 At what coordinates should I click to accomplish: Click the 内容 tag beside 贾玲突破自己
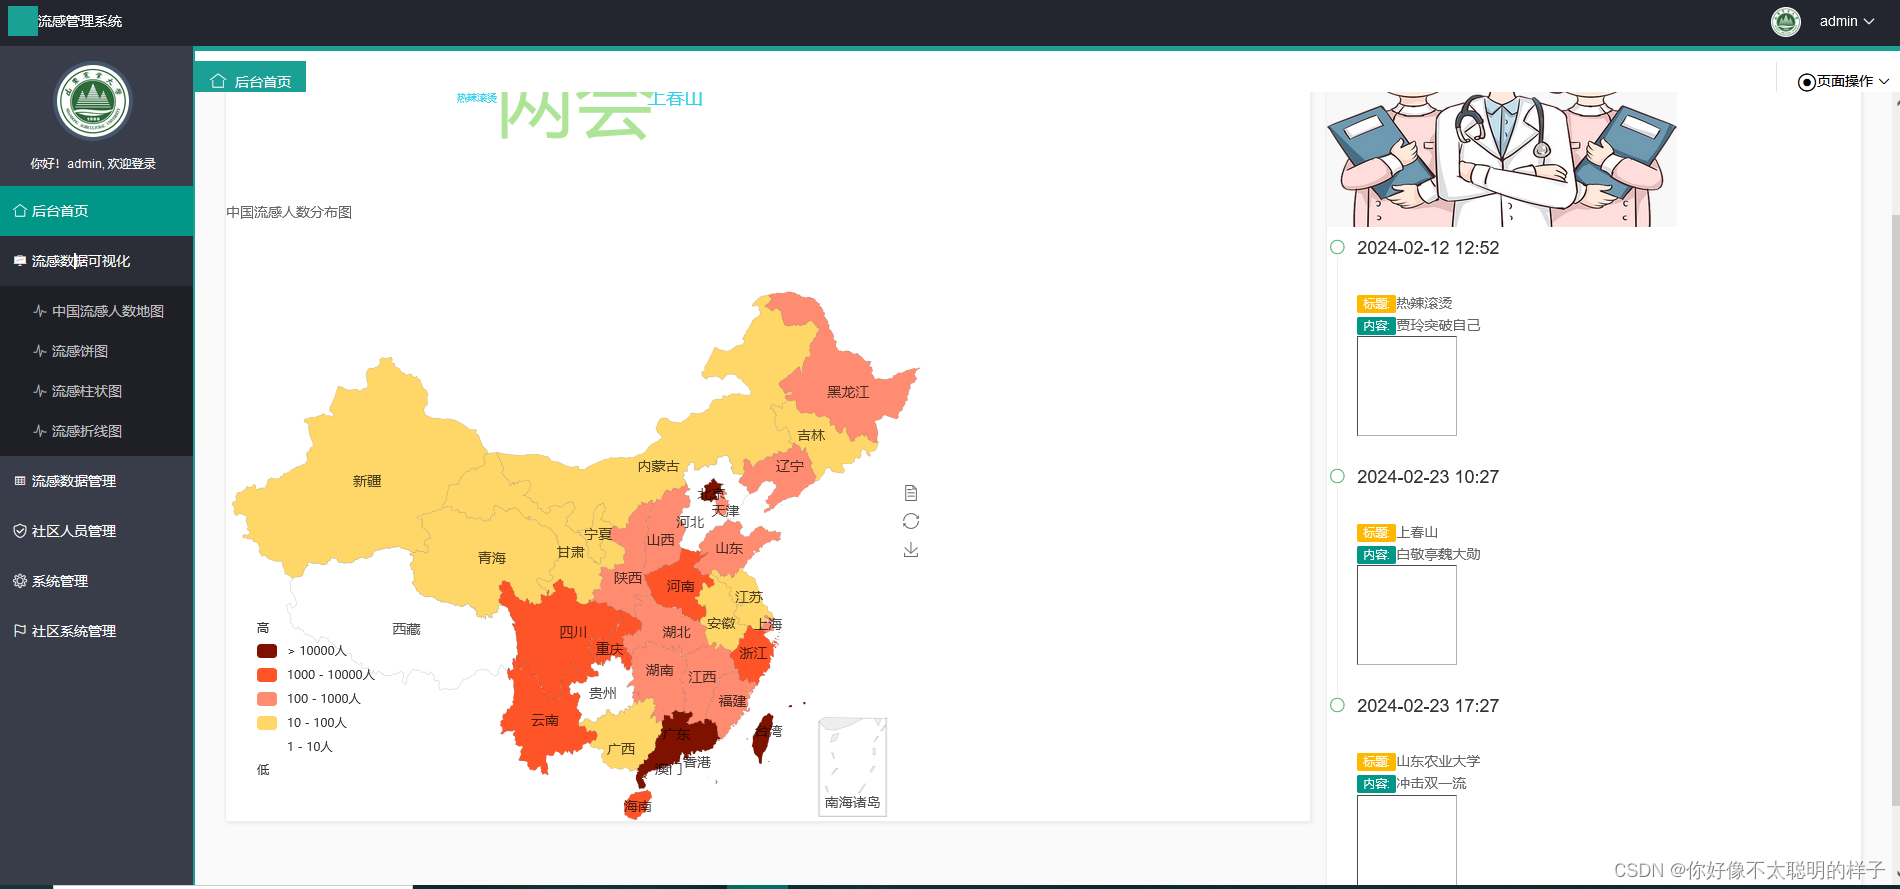click(1376, 325)
